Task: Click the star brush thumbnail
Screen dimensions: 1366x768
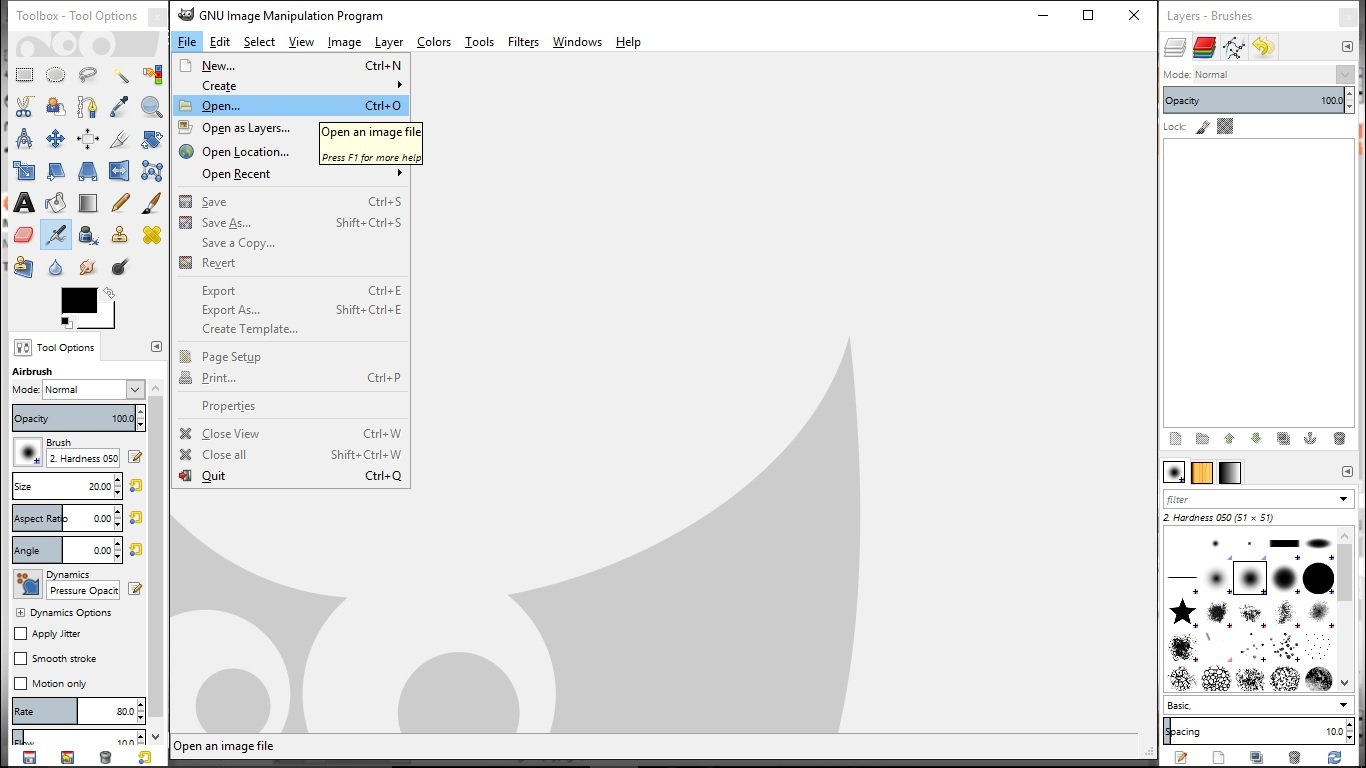Action: [x=1183, y=612]
